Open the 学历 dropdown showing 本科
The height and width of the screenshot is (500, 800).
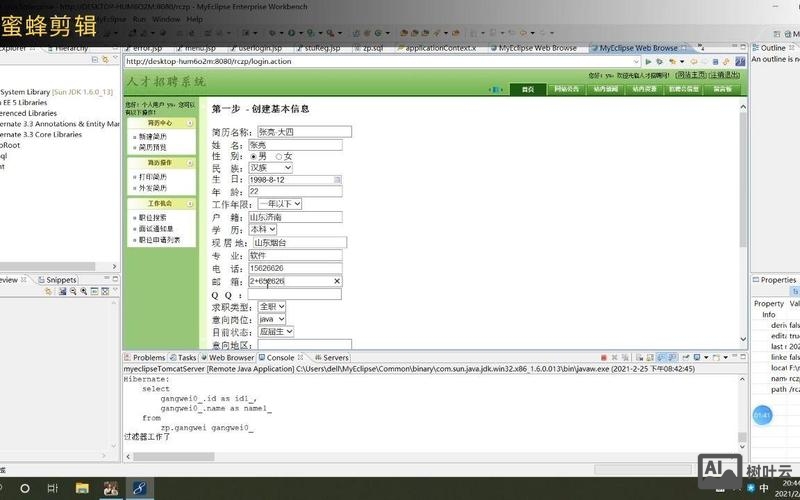(263, 230)
